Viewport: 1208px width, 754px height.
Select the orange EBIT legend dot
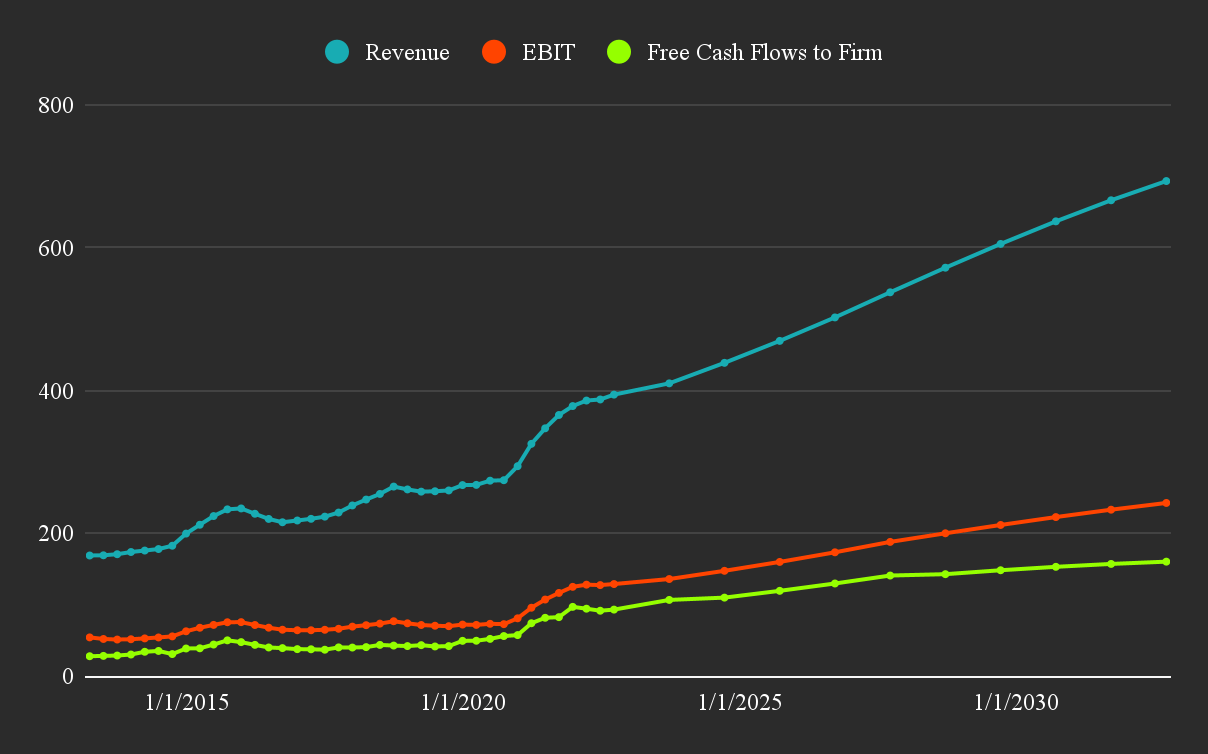tap(496, 52)
